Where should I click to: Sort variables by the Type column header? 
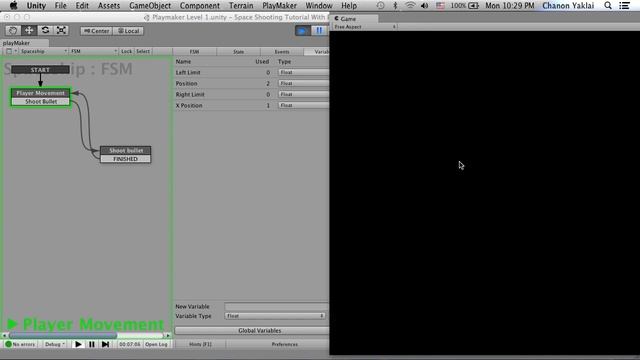tap(284, 62)
